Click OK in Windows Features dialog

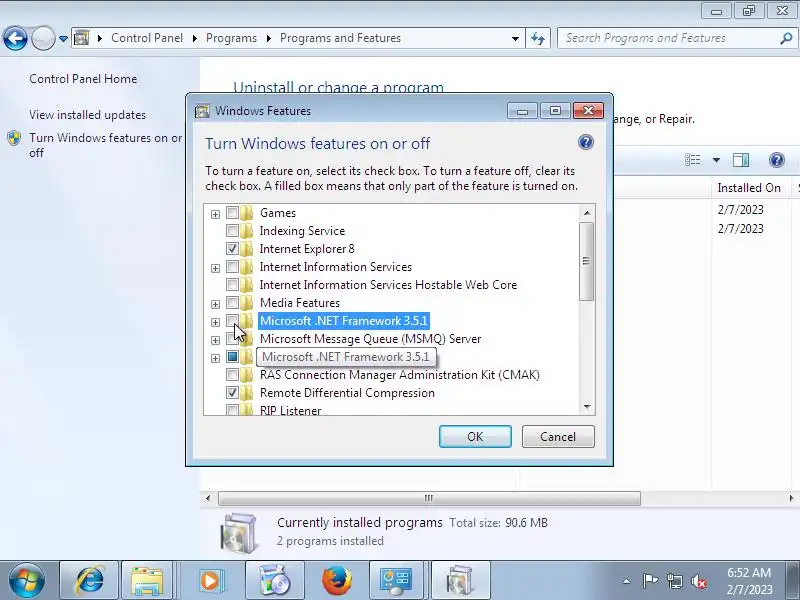(475, 437)
